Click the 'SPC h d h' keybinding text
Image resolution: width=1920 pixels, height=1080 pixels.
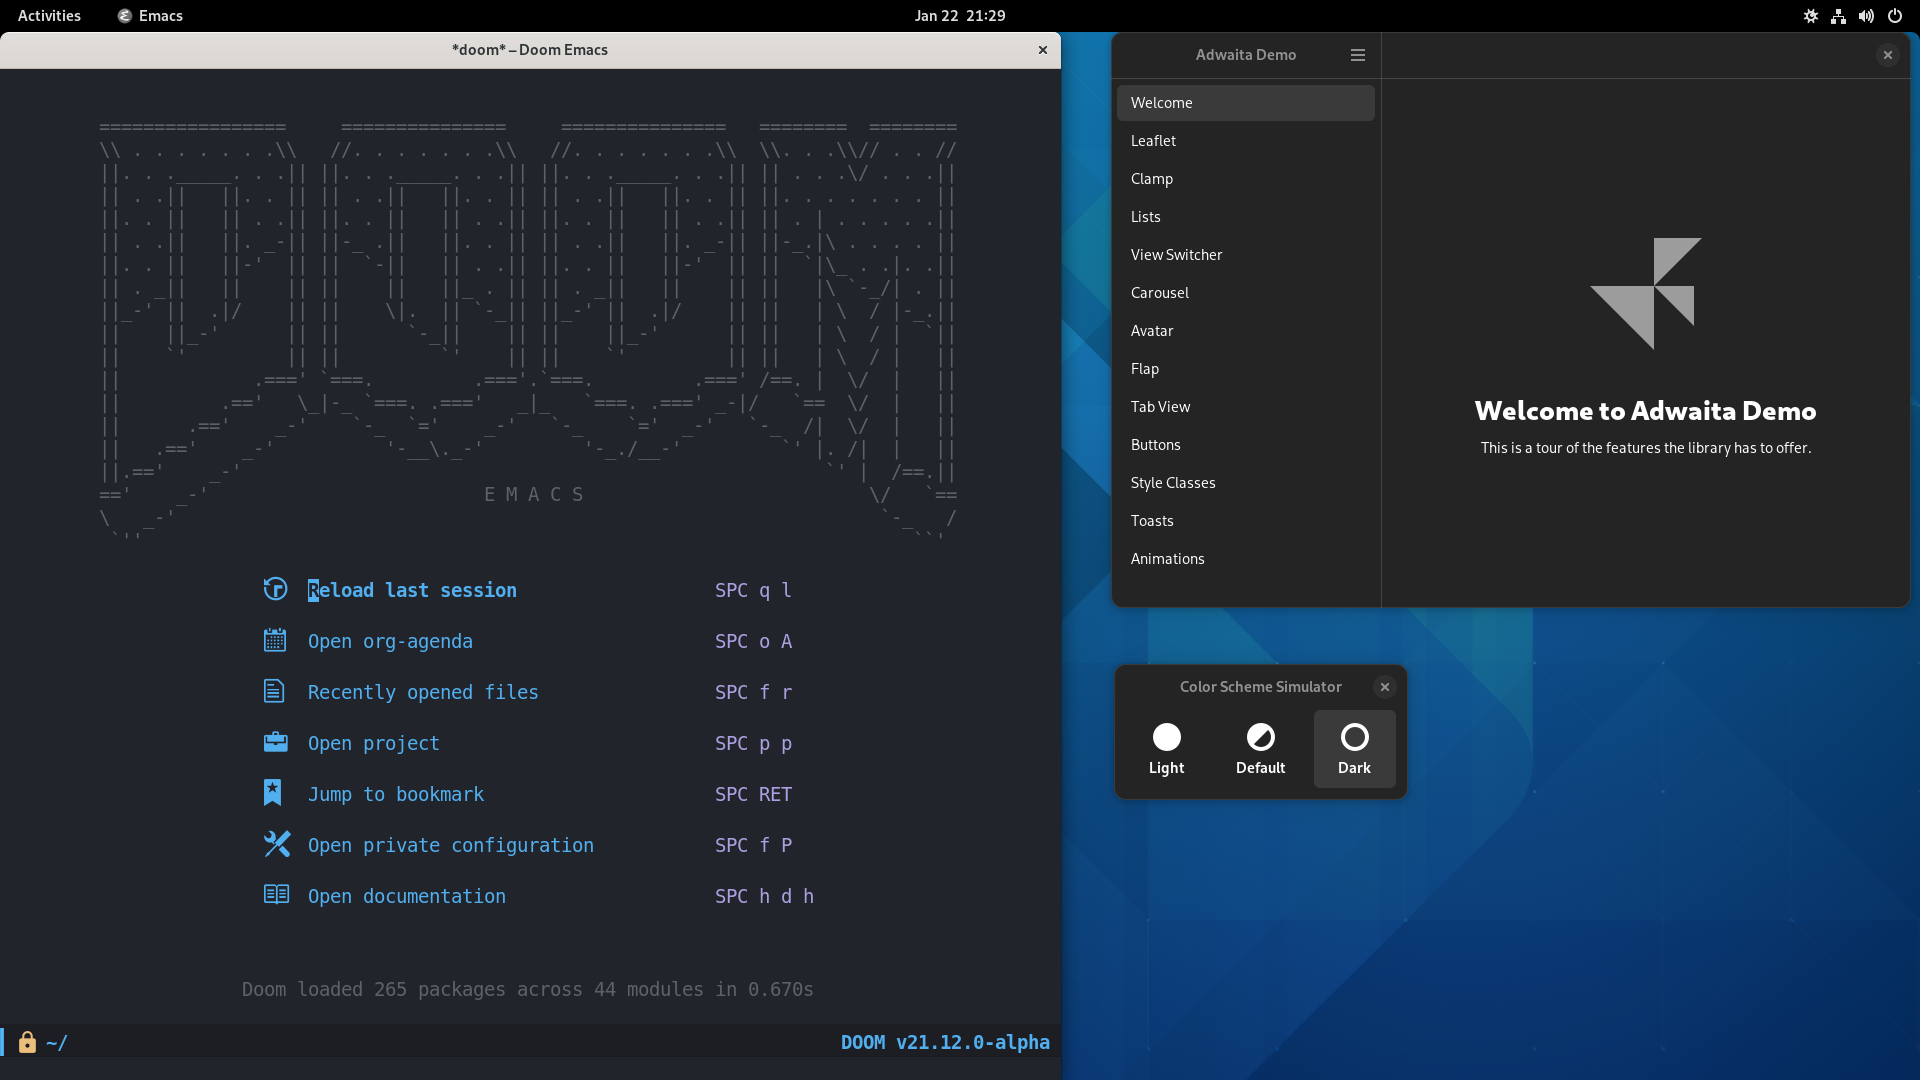coord(764,896)
